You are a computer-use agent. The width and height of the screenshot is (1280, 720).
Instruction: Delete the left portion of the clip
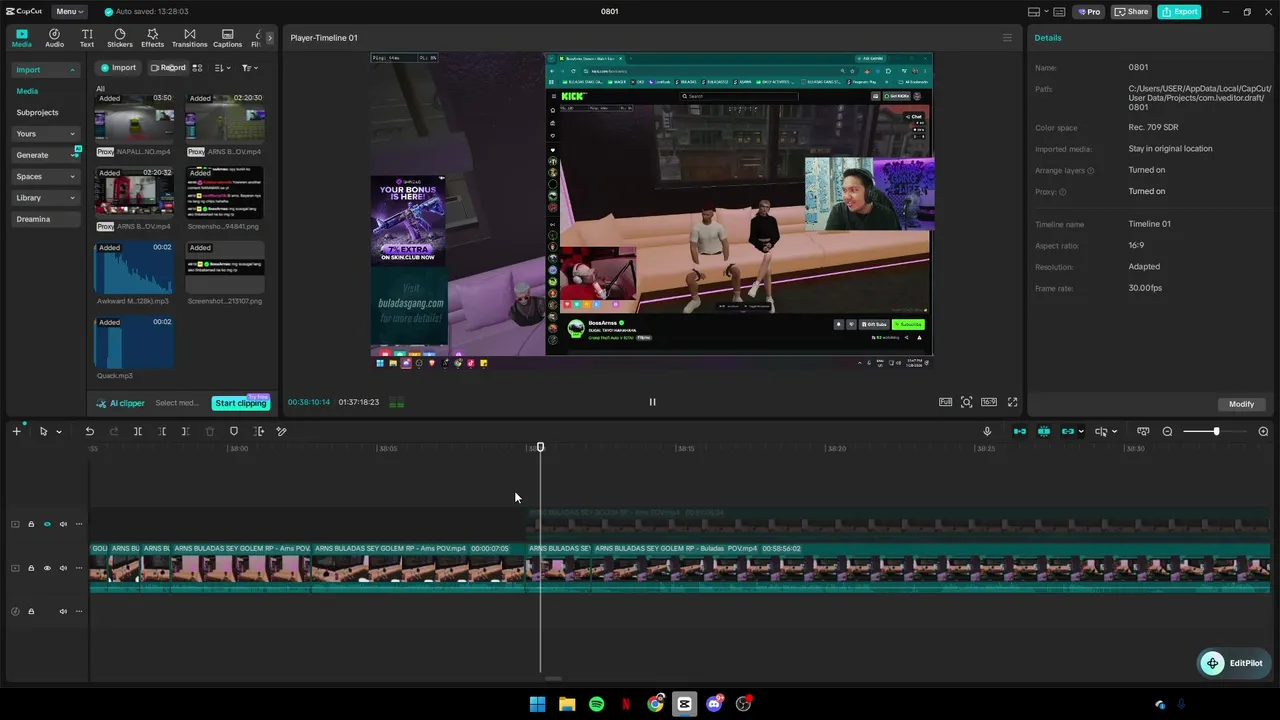(162, 431)
